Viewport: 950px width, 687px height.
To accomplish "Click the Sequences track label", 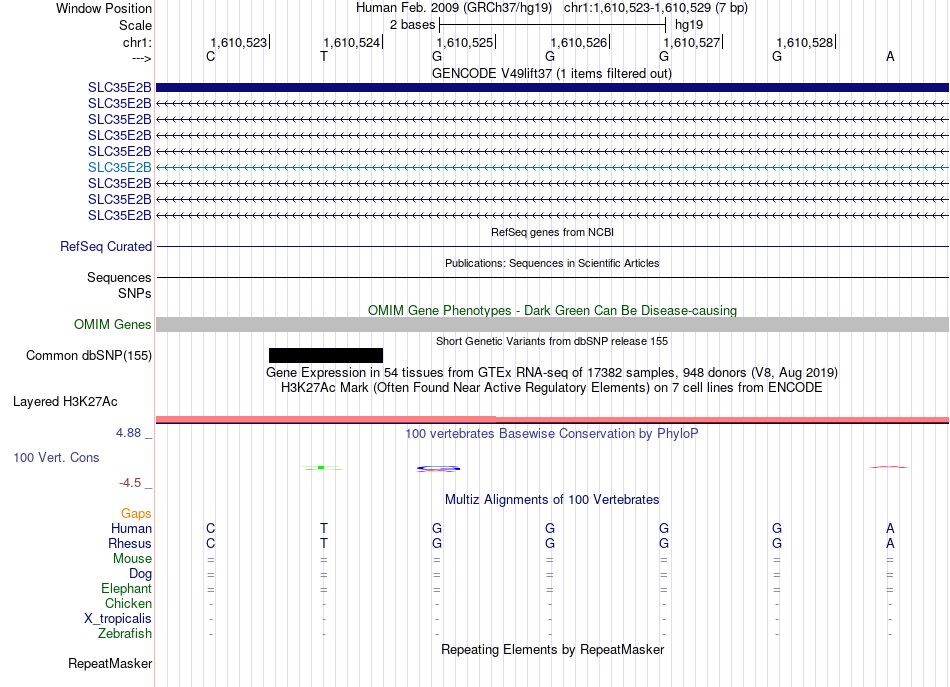I will (x=119, y=277).
